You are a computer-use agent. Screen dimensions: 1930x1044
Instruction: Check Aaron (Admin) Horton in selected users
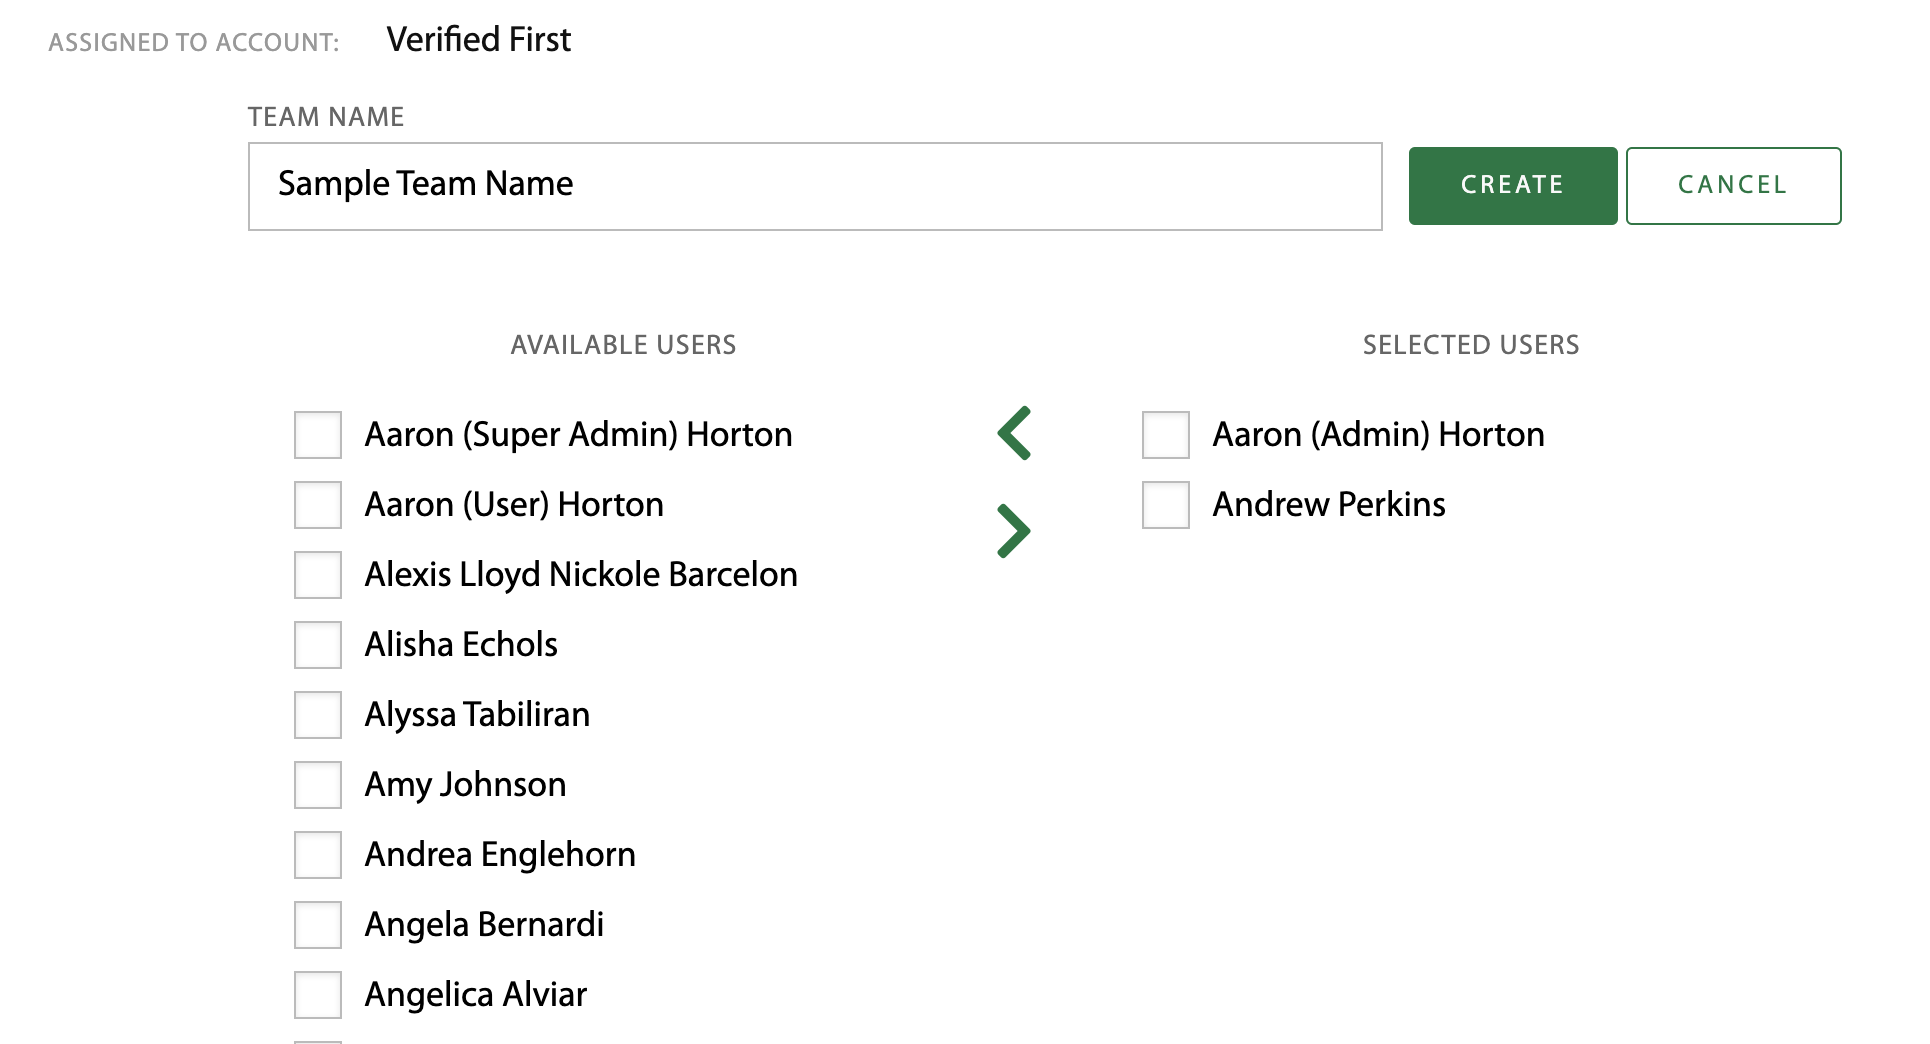1166,435
